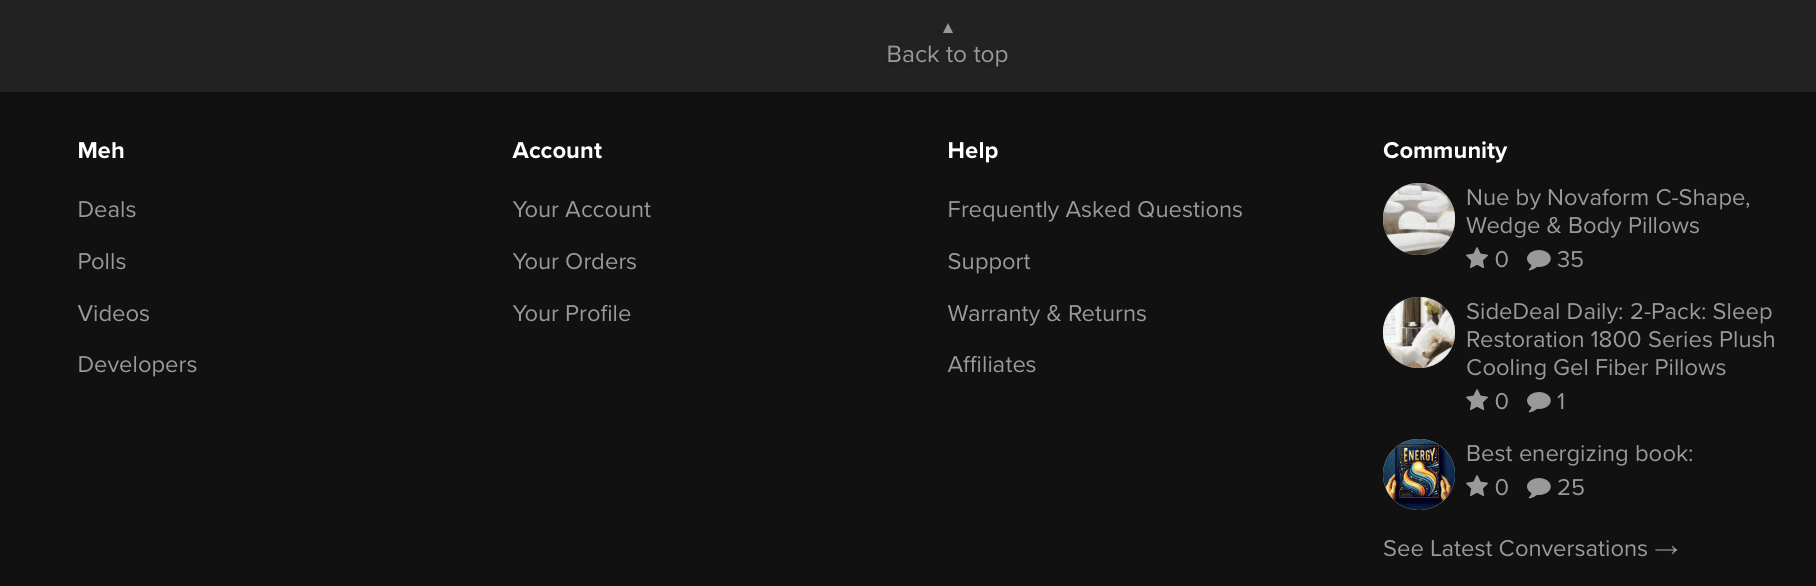Open the Polls link

click(x=102, y=262)
